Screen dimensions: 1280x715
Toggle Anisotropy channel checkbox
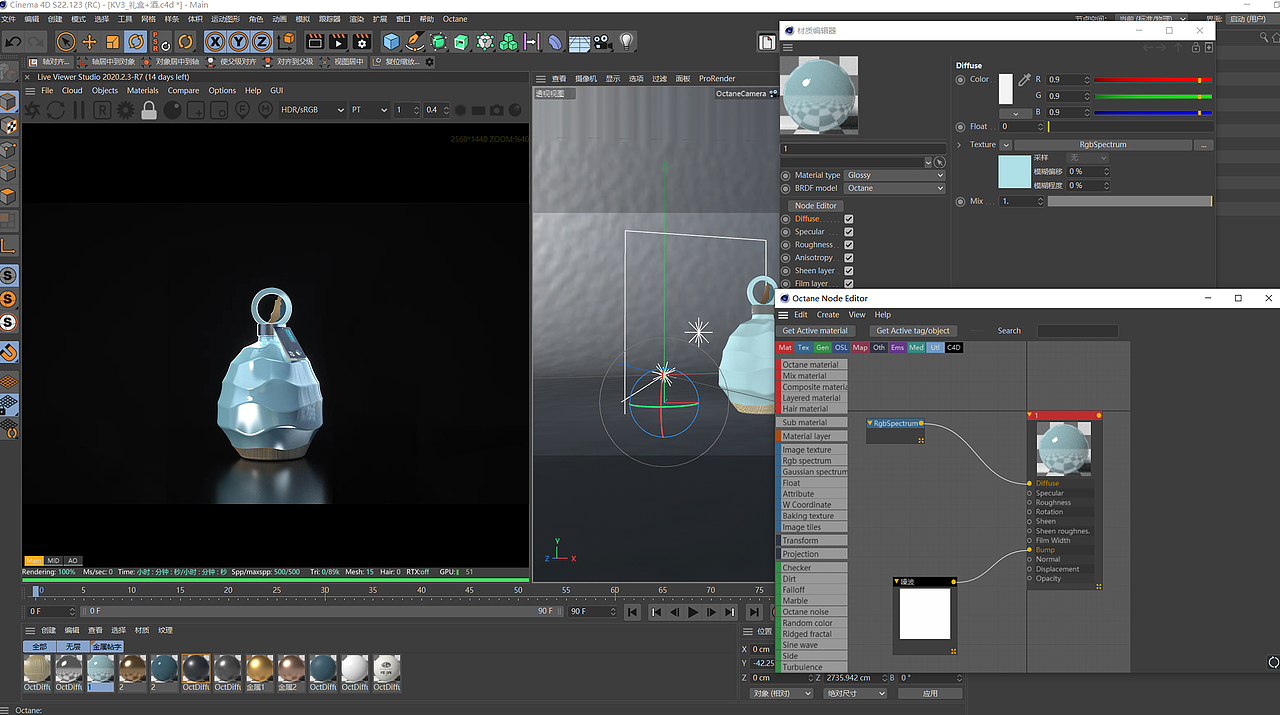click(849, 258)
